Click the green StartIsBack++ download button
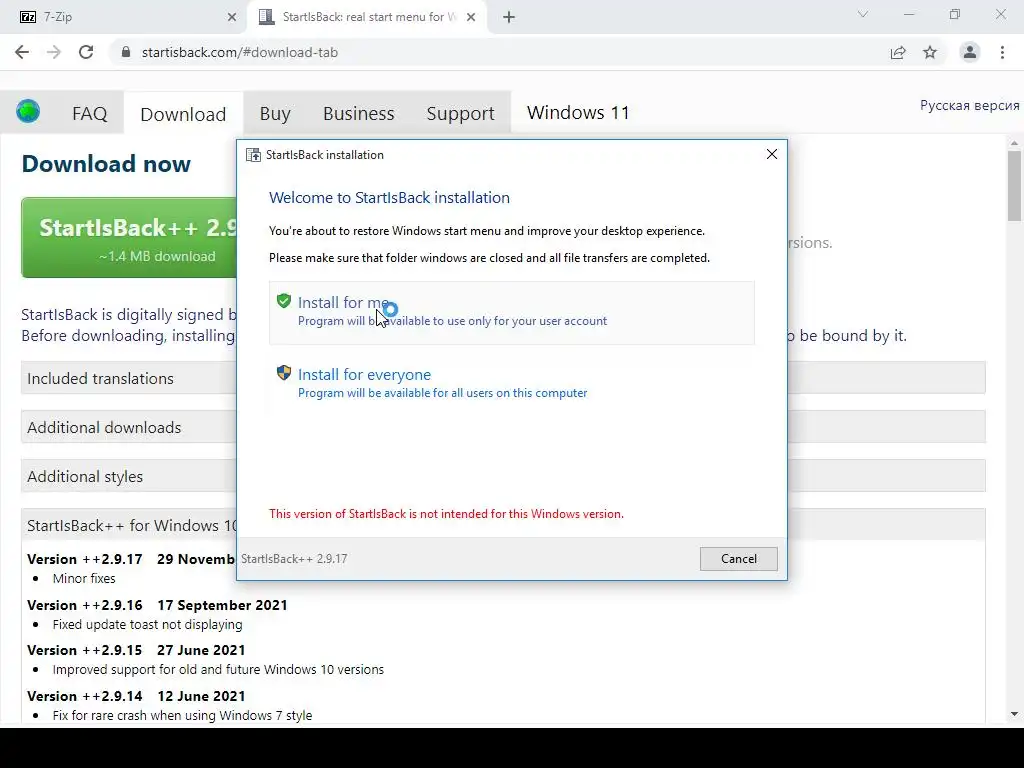The image size is (1024, 768). pyautogui.click(x=129, y=238)
